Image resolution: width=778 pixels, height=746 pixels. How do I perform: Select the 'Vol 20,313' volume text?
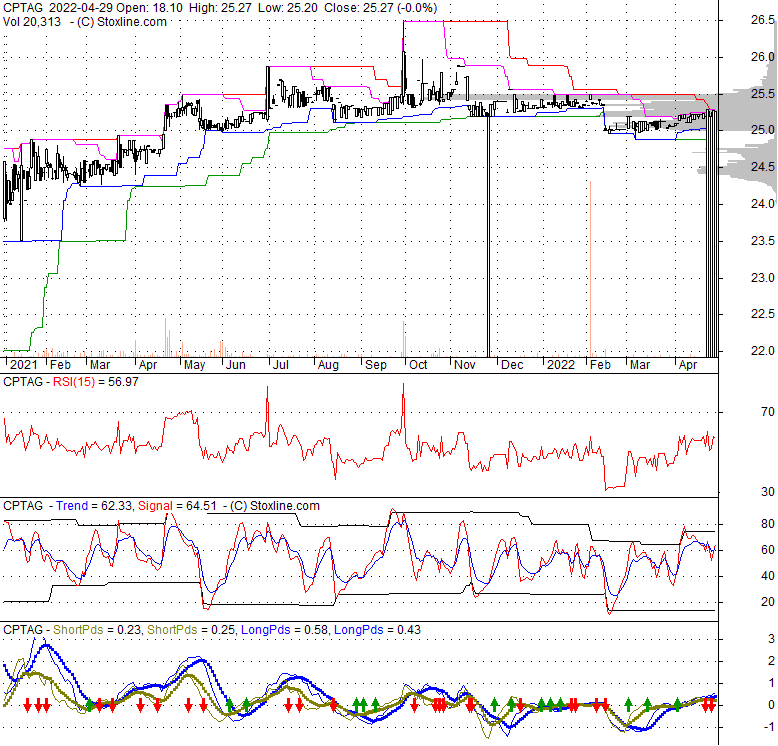click(x=32, y=22)
